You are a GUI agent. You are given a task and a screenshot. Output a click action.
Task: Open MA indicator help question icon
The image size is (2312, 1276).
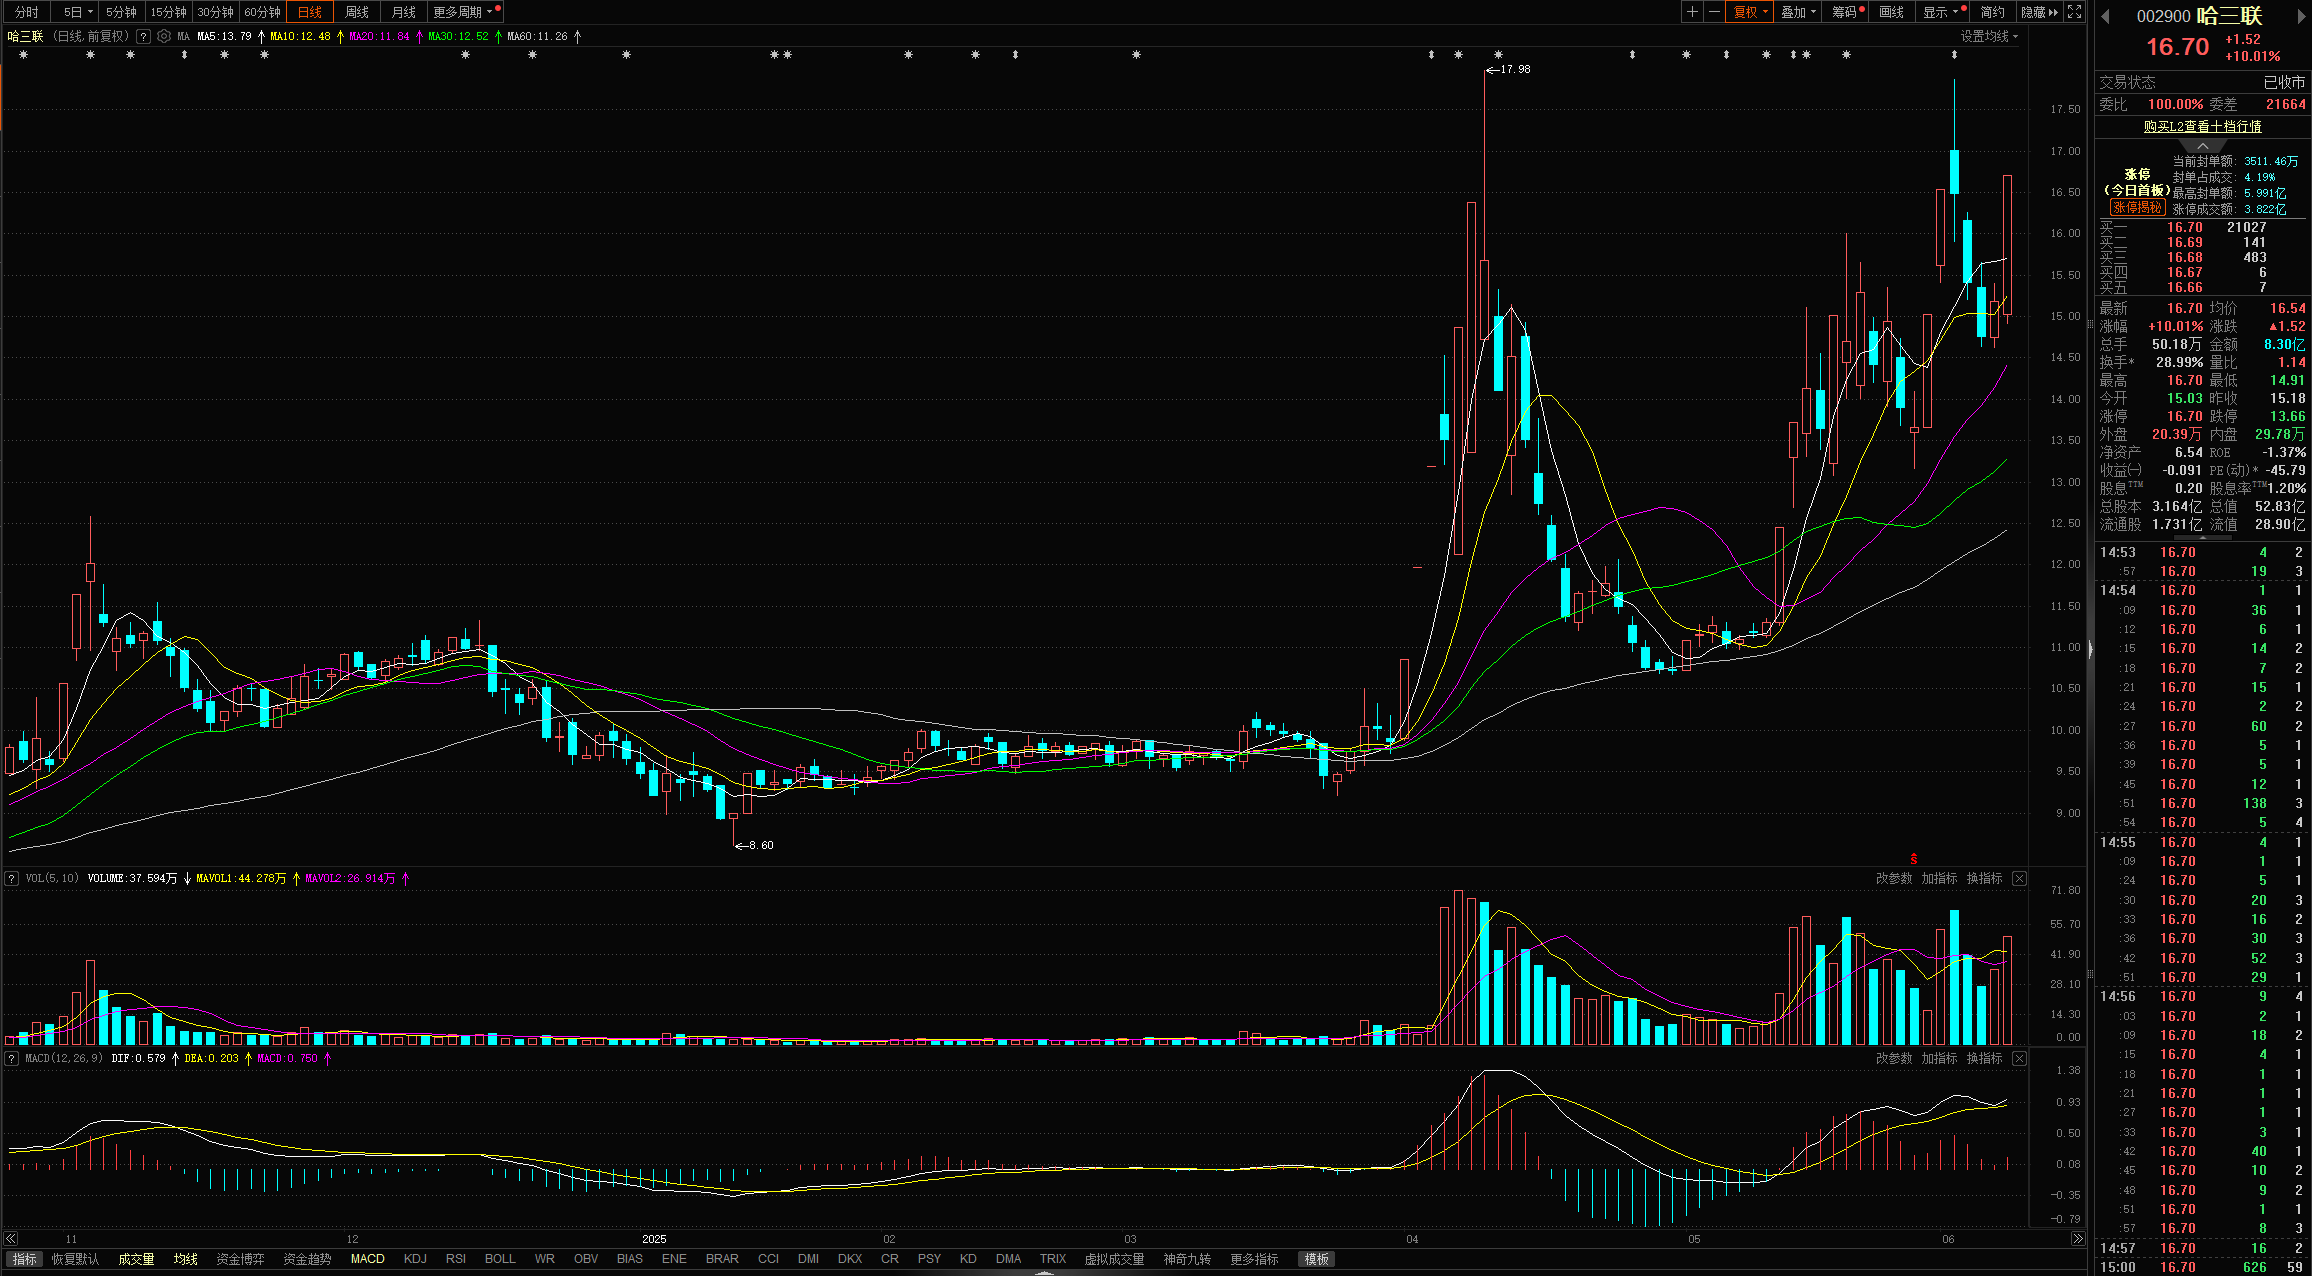[144, 36]
